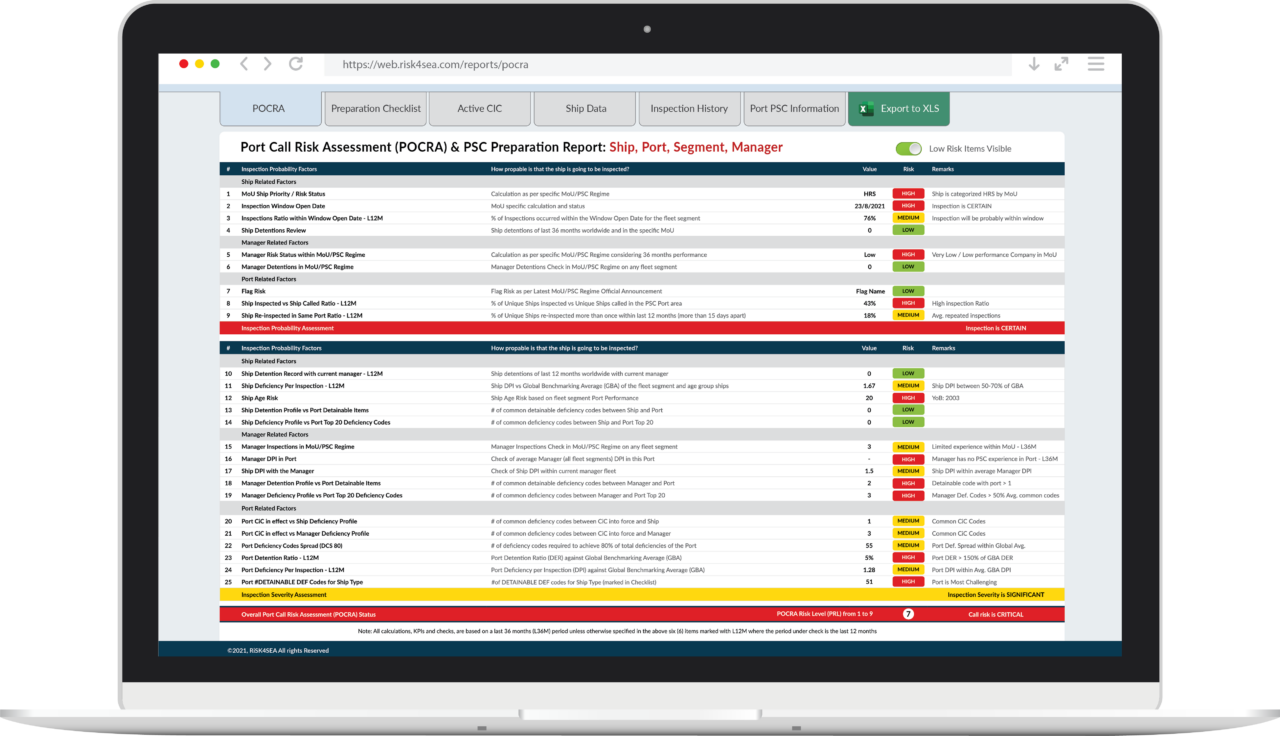Click the HIGH risk badge for Ship Age Risk
Screen dimensions: 1280x736
click(x=908, y=397)
